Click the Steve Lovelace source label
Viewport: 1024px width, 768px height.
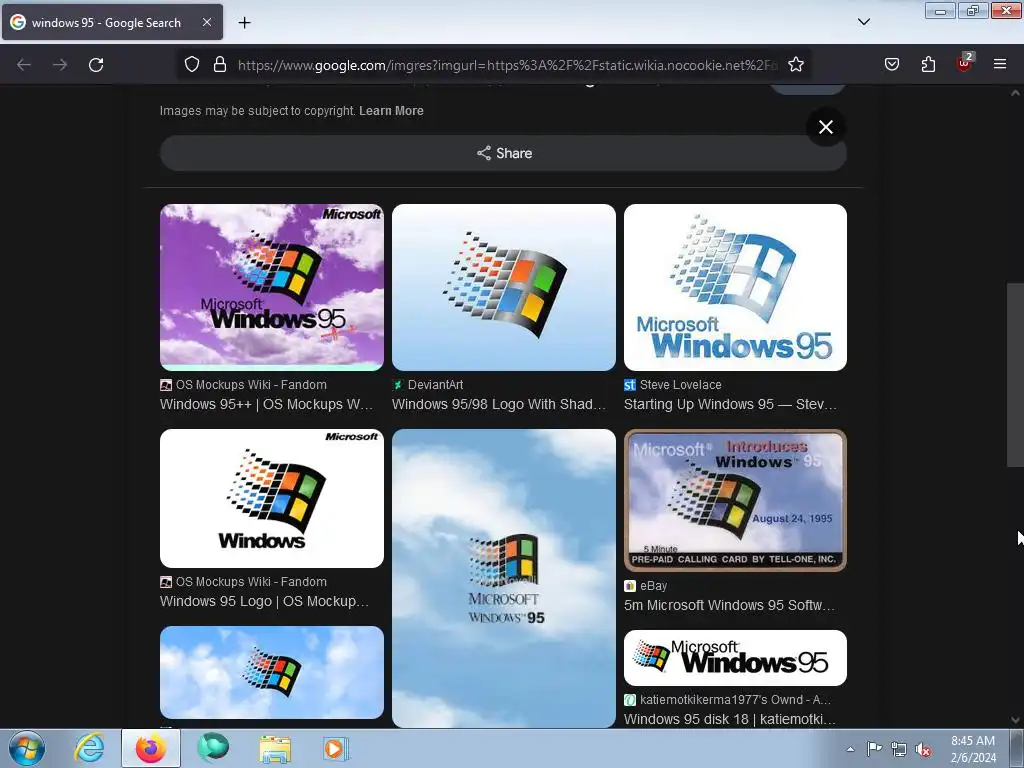[x=680, y=385]
